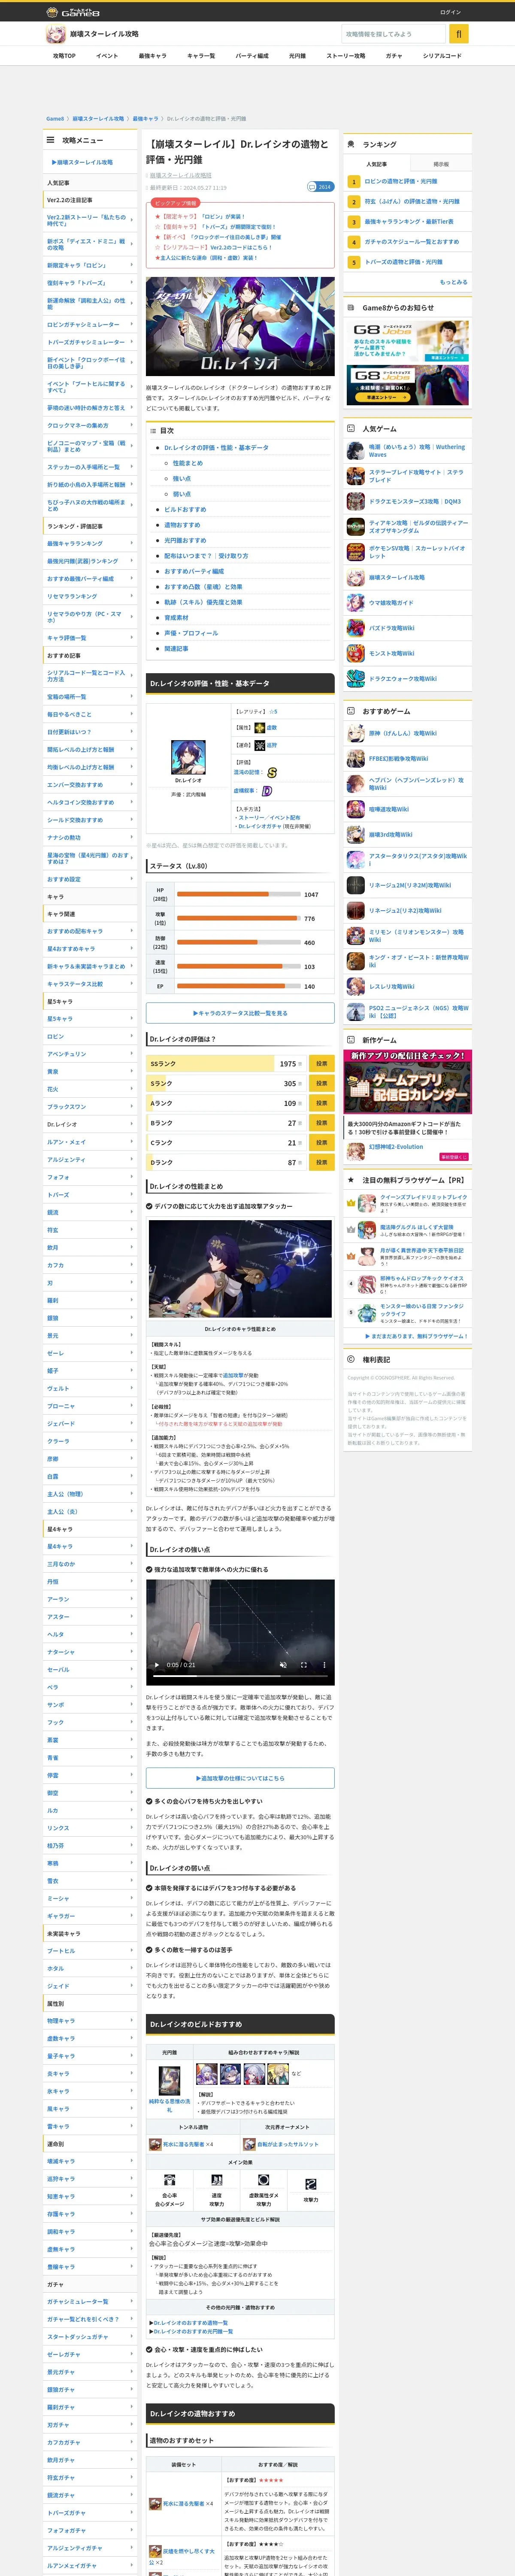The height and width of the screenshot is (2576, 515).
Task: Click the video progress bar
Action: 240,1677
